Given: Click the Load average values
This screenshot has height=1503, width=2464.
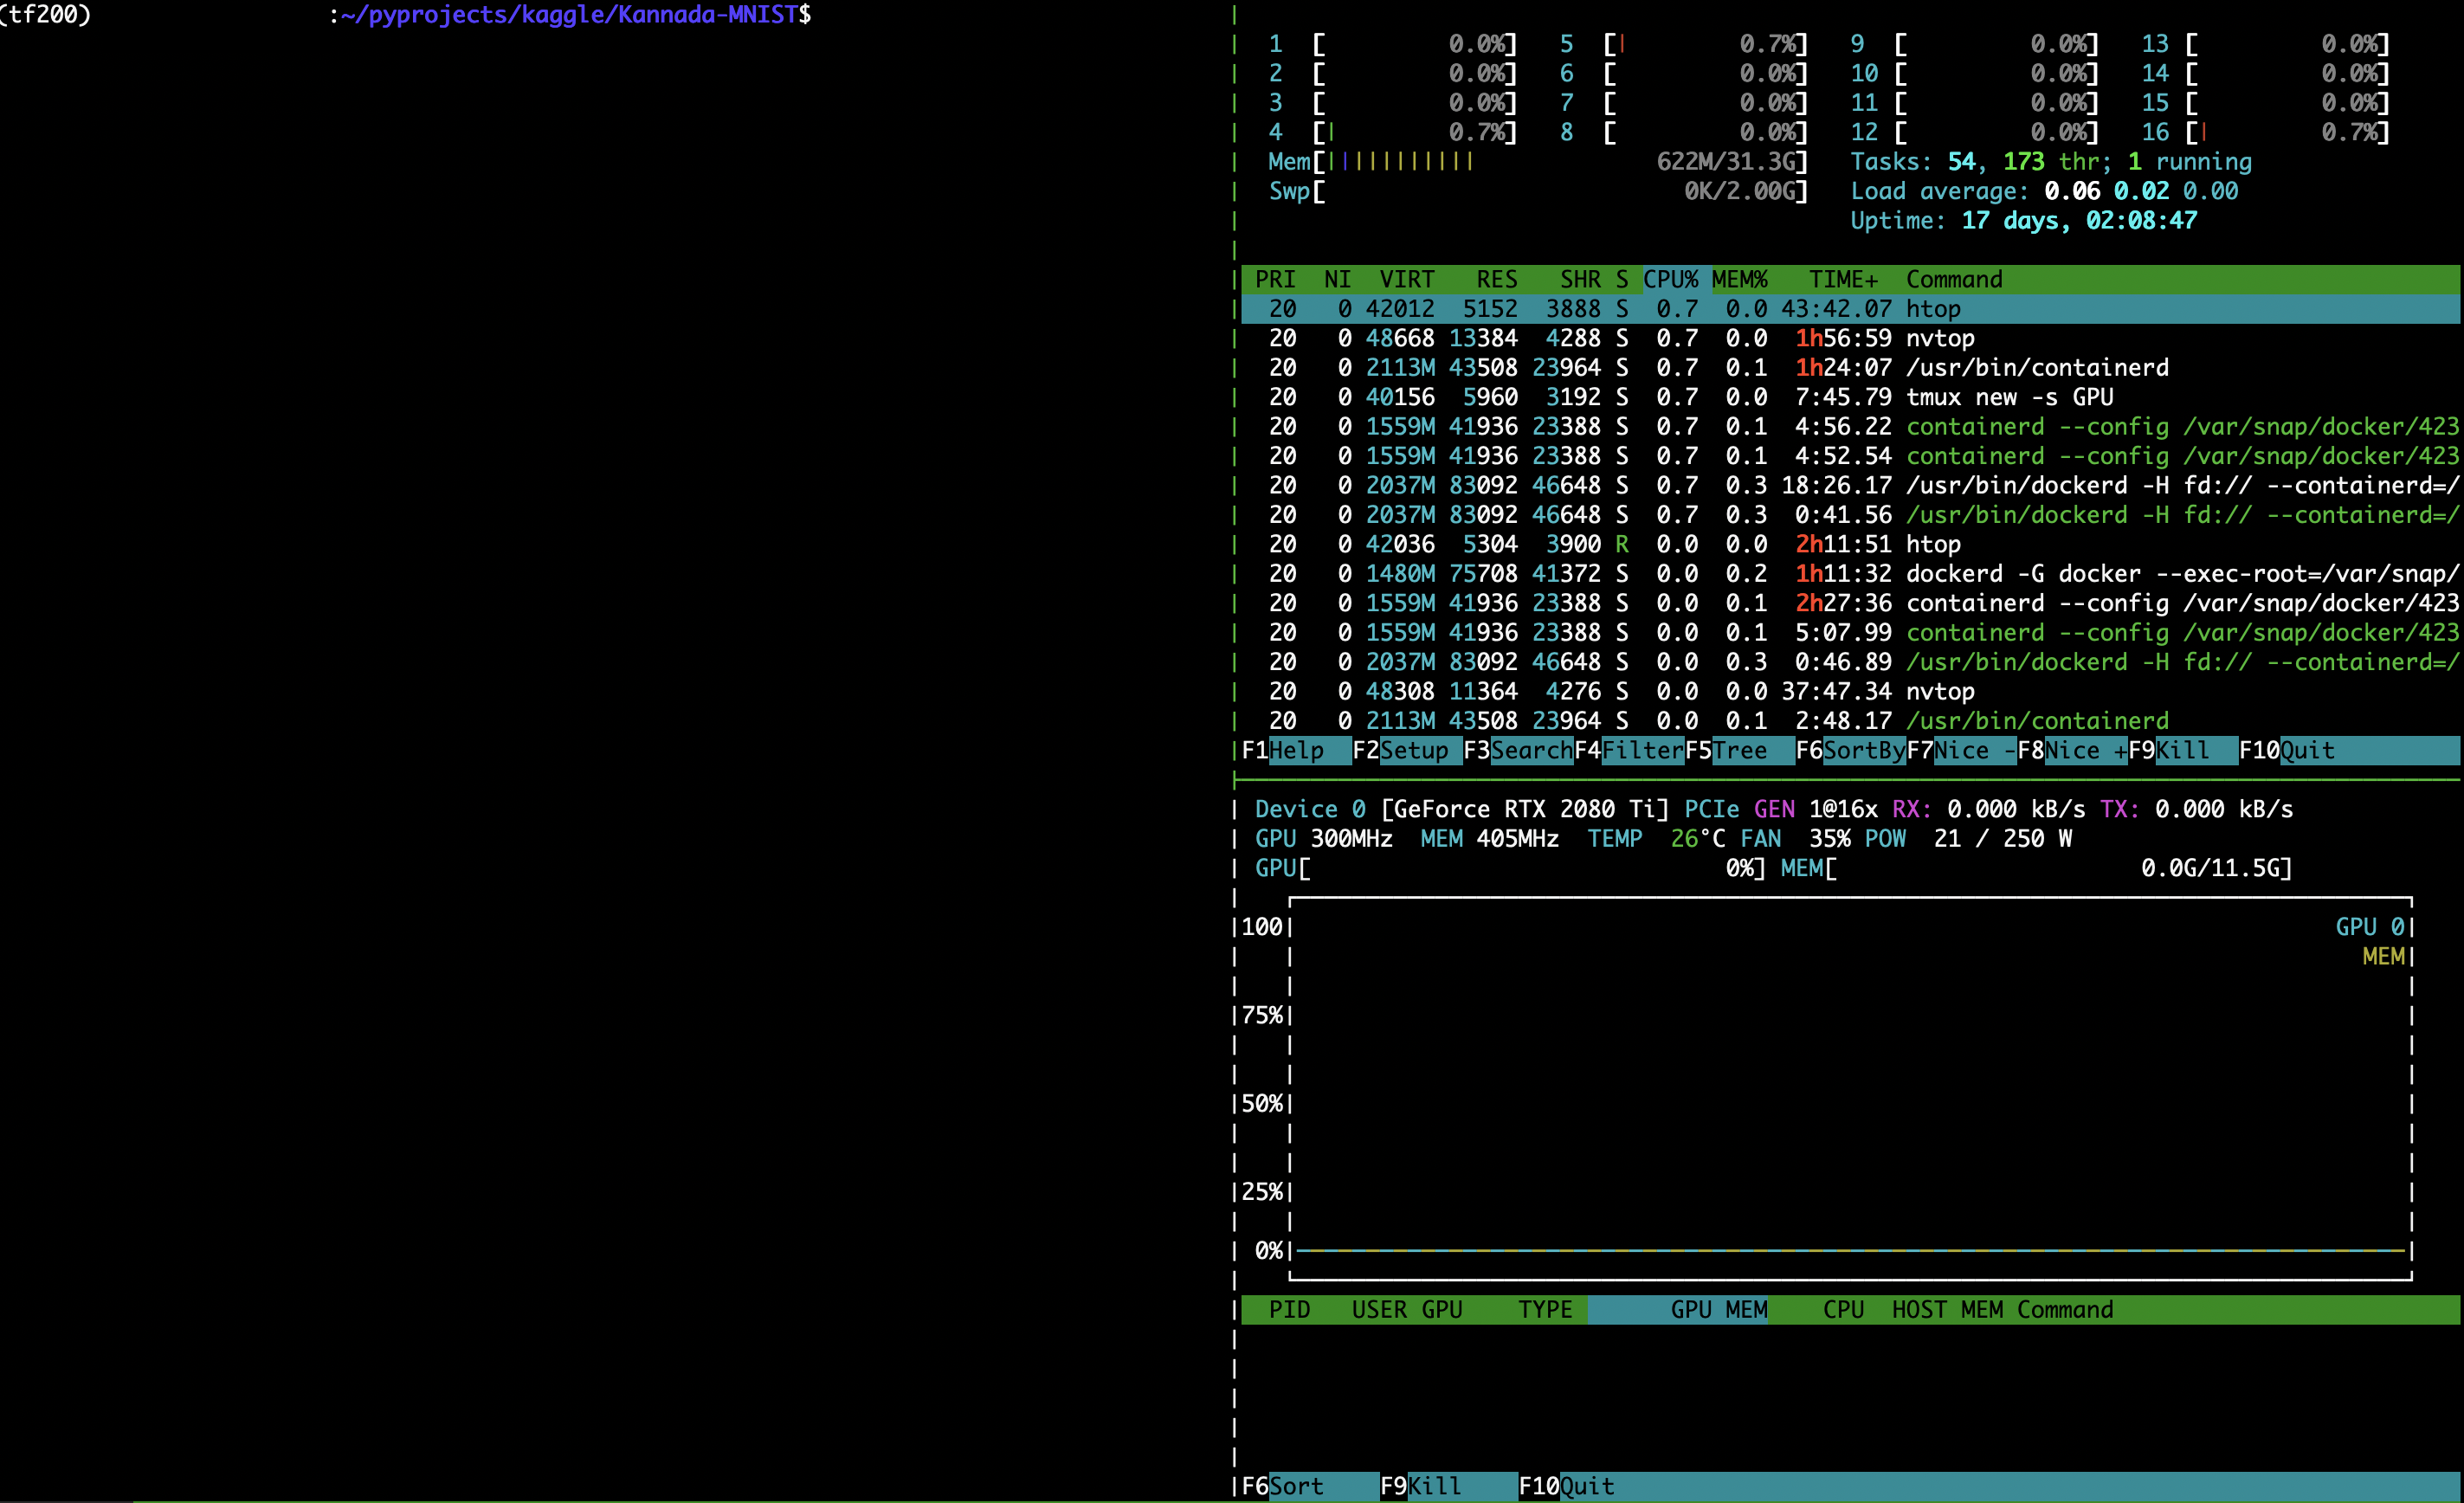Looking at the screenshot, I should click(2141, 192).
